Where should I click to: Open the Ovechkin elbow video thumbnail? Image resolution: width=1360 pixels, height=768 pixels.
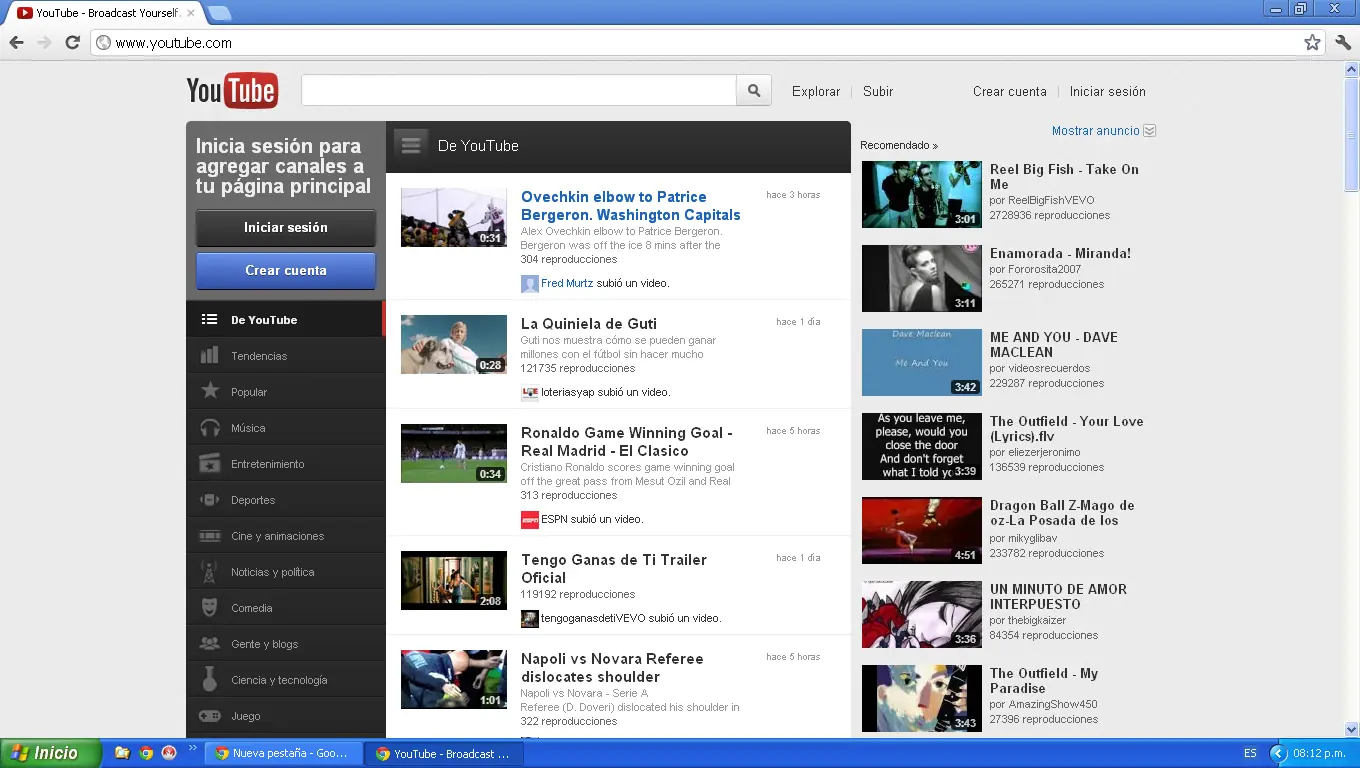point(454,217)
